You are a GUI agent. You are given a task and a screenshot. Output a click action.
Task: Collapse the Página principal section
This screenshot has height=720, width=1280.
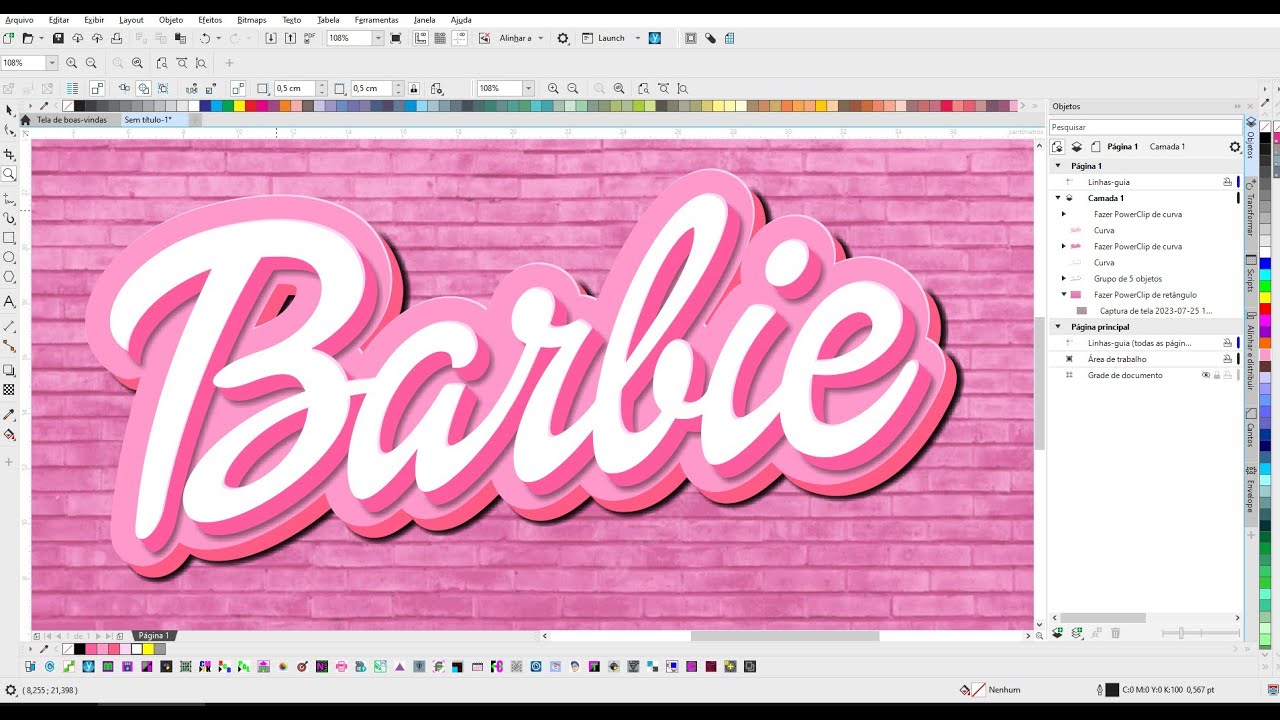click(x=1058, y=326)
